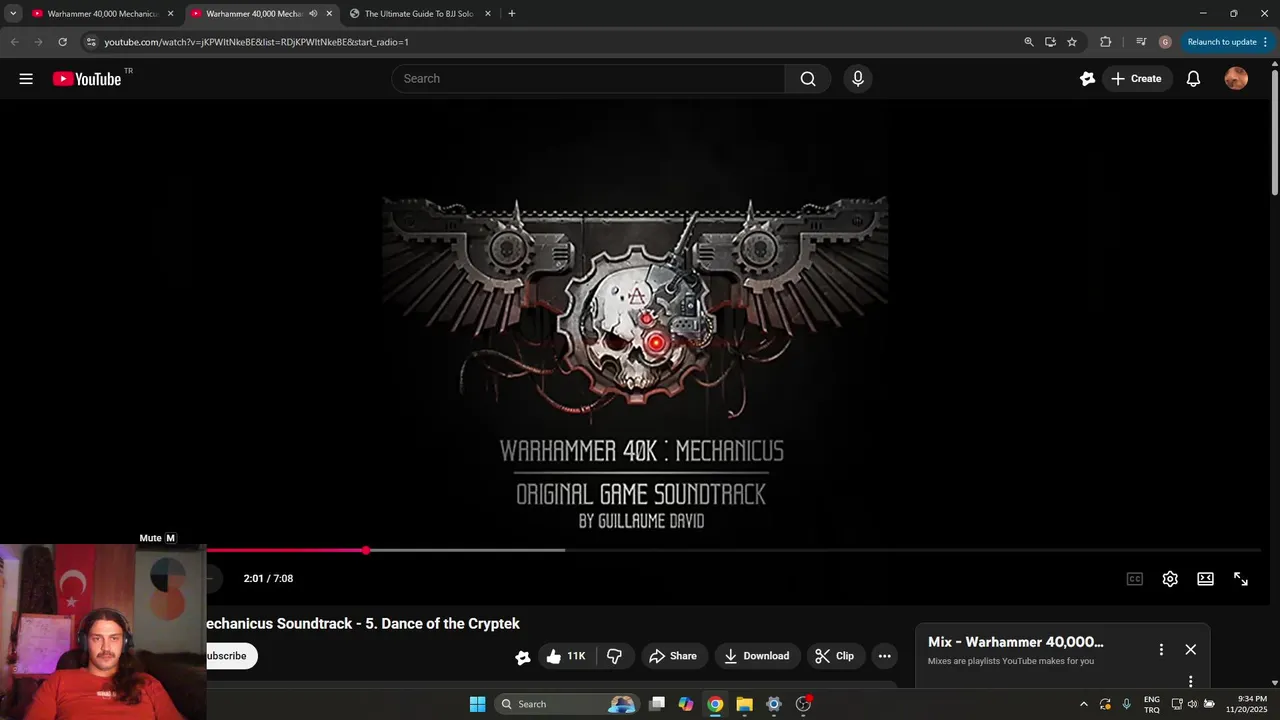Share the video
The height and width of the screenshot is (720, 1280).
click(x=673, y=656)
